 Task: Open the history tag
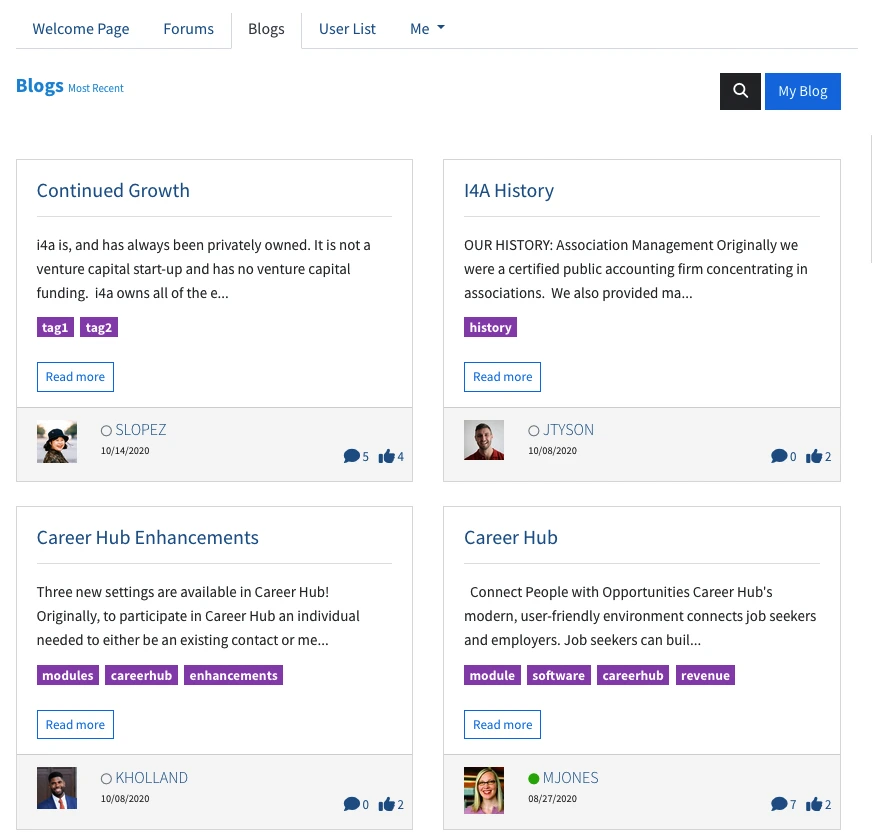click(x=490, y=327)
